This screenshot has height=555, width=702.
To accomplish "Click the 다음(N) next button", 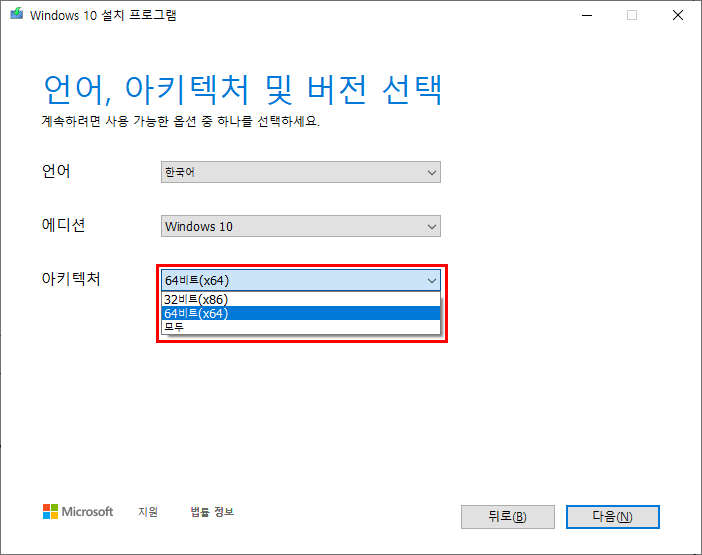I will click(x=612, y=517).
